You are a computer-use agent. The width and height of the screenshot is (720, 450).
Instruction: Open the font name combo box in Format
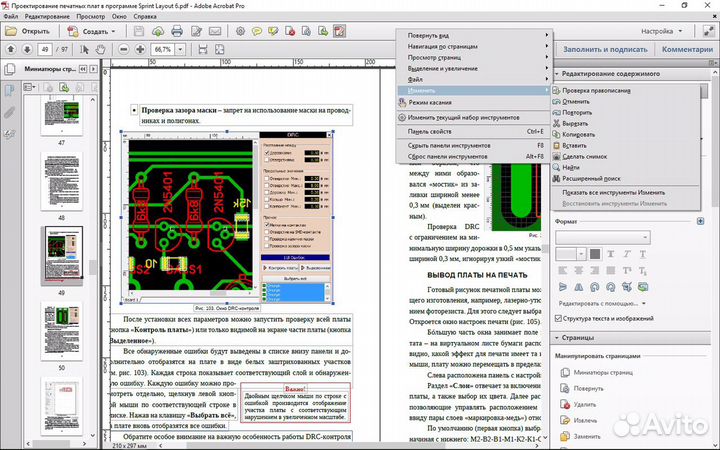pos(602,237)
